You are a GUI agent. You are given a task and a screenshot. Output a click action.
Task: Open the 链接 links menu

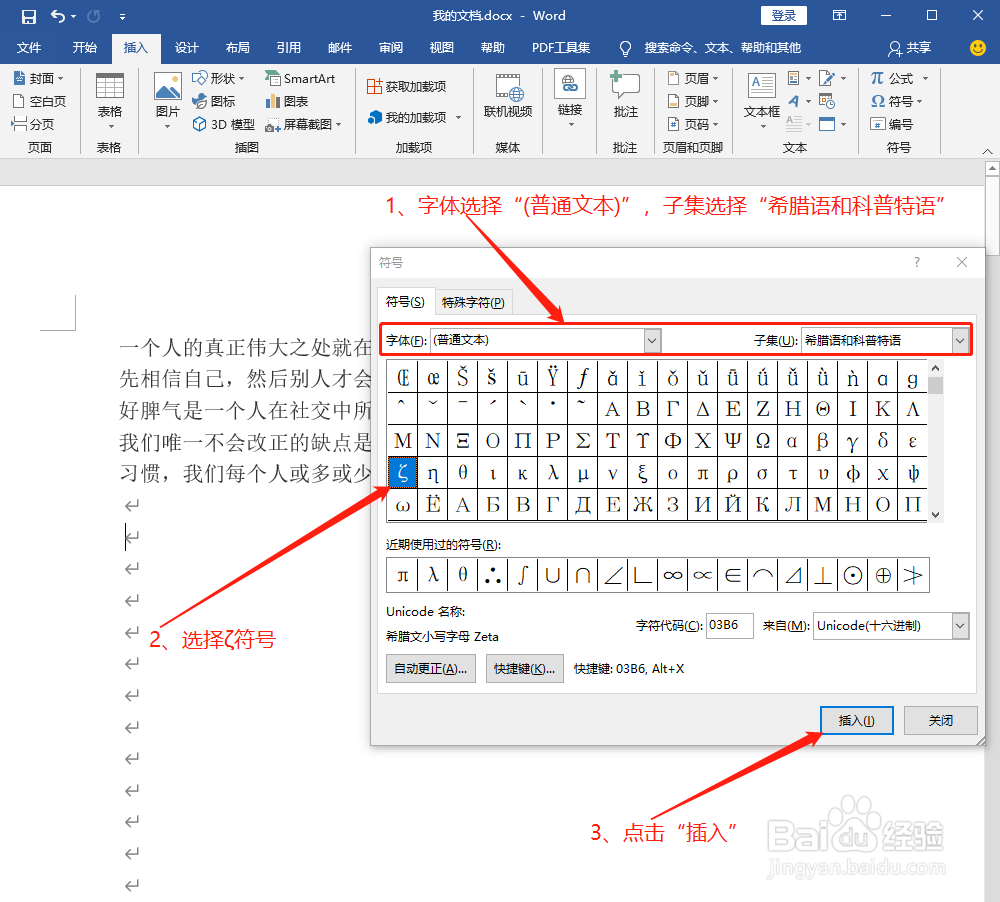(x=570, y=99)
